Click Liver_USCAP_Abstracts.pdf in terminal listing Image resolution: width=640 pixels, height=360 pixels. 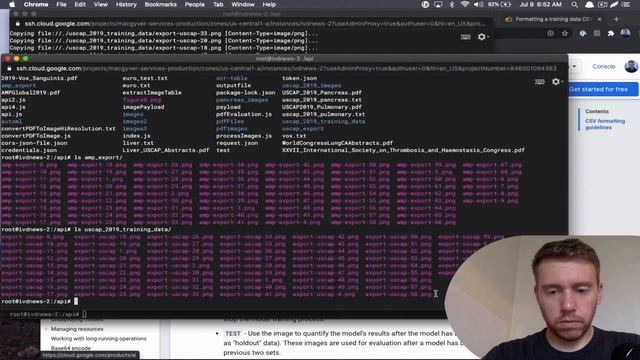pyautogui.click(x=166, y=150)
